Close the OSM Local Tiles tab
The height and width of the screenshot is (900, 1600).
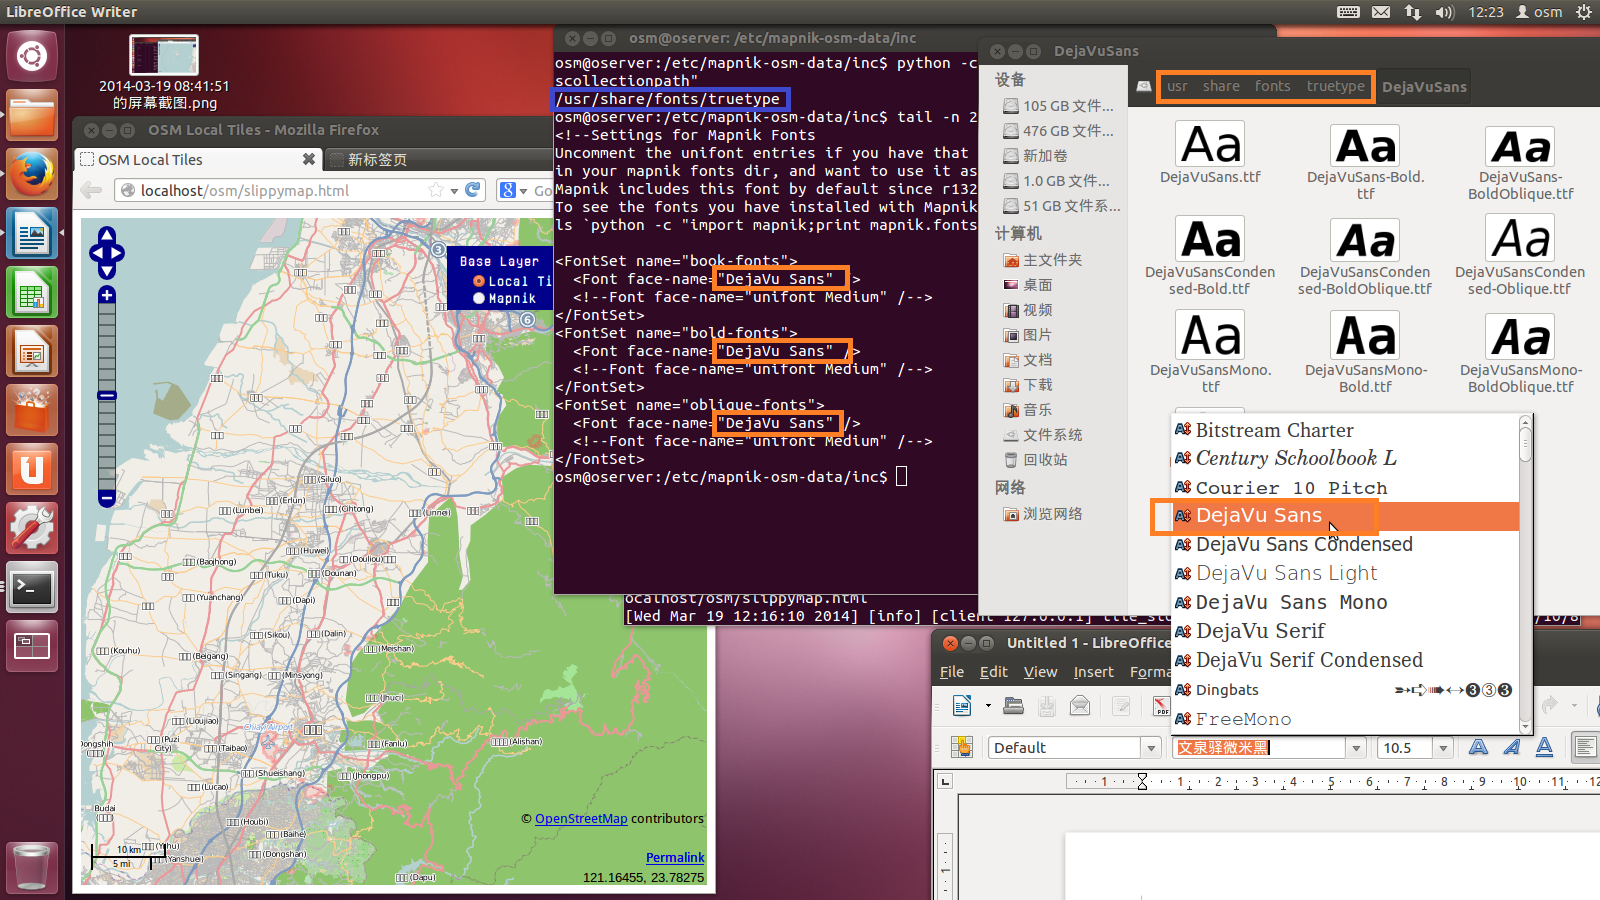click(x=309, y=159)
